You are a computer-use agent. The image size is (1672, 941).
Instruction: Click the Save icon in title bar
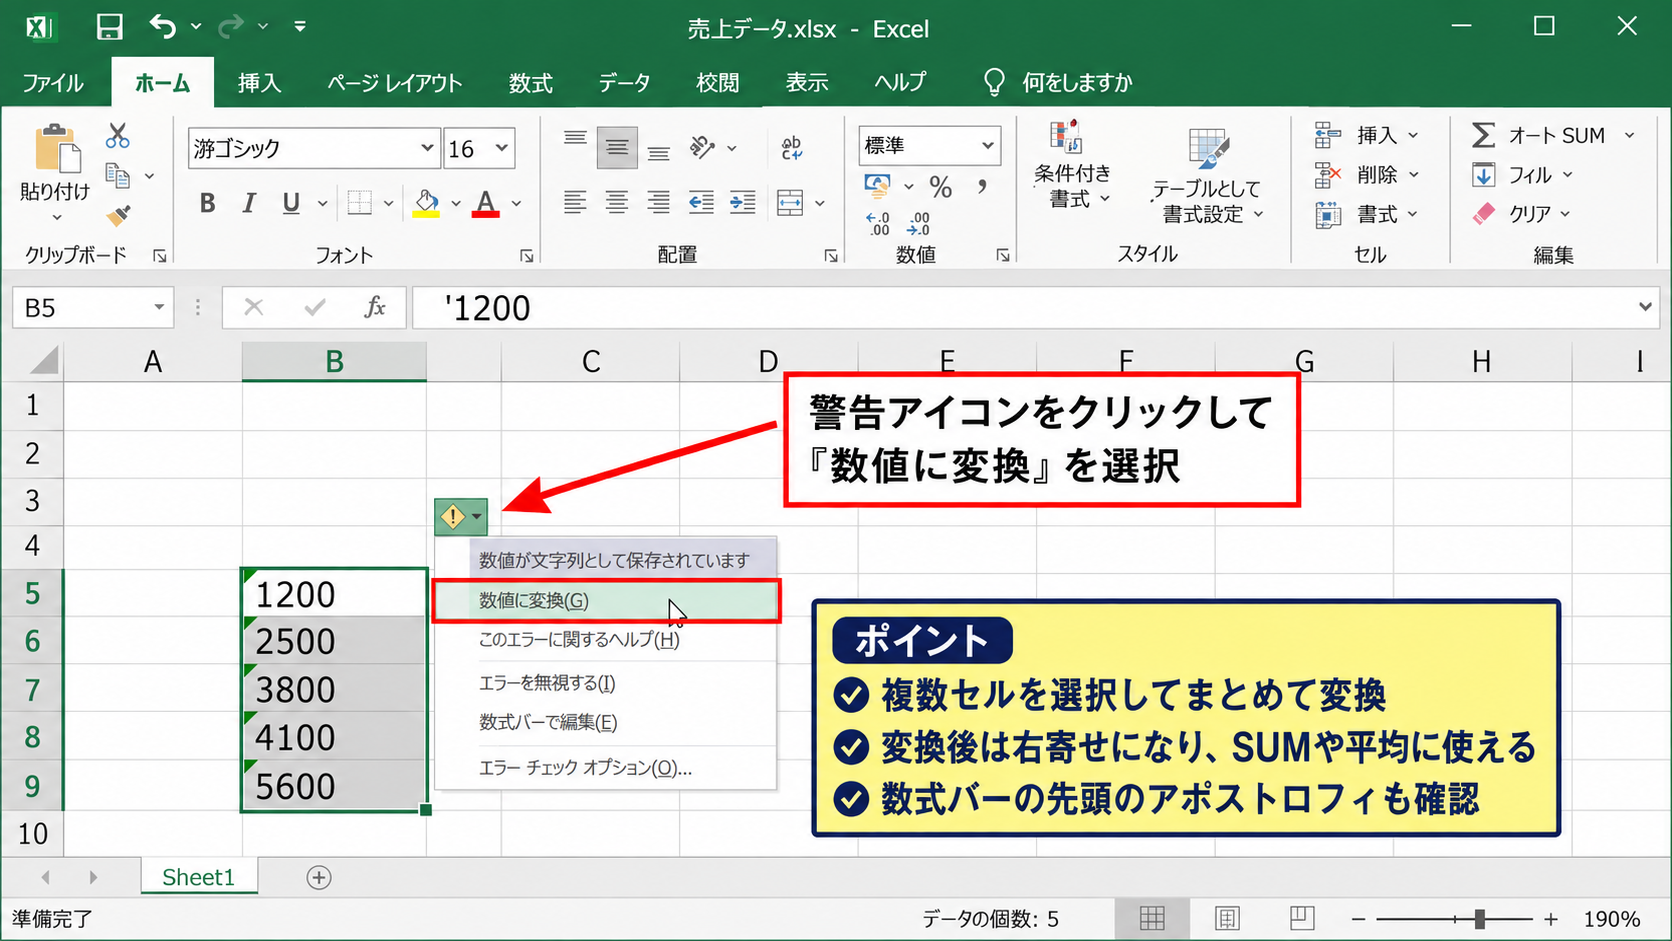click(x=109, y=27)
